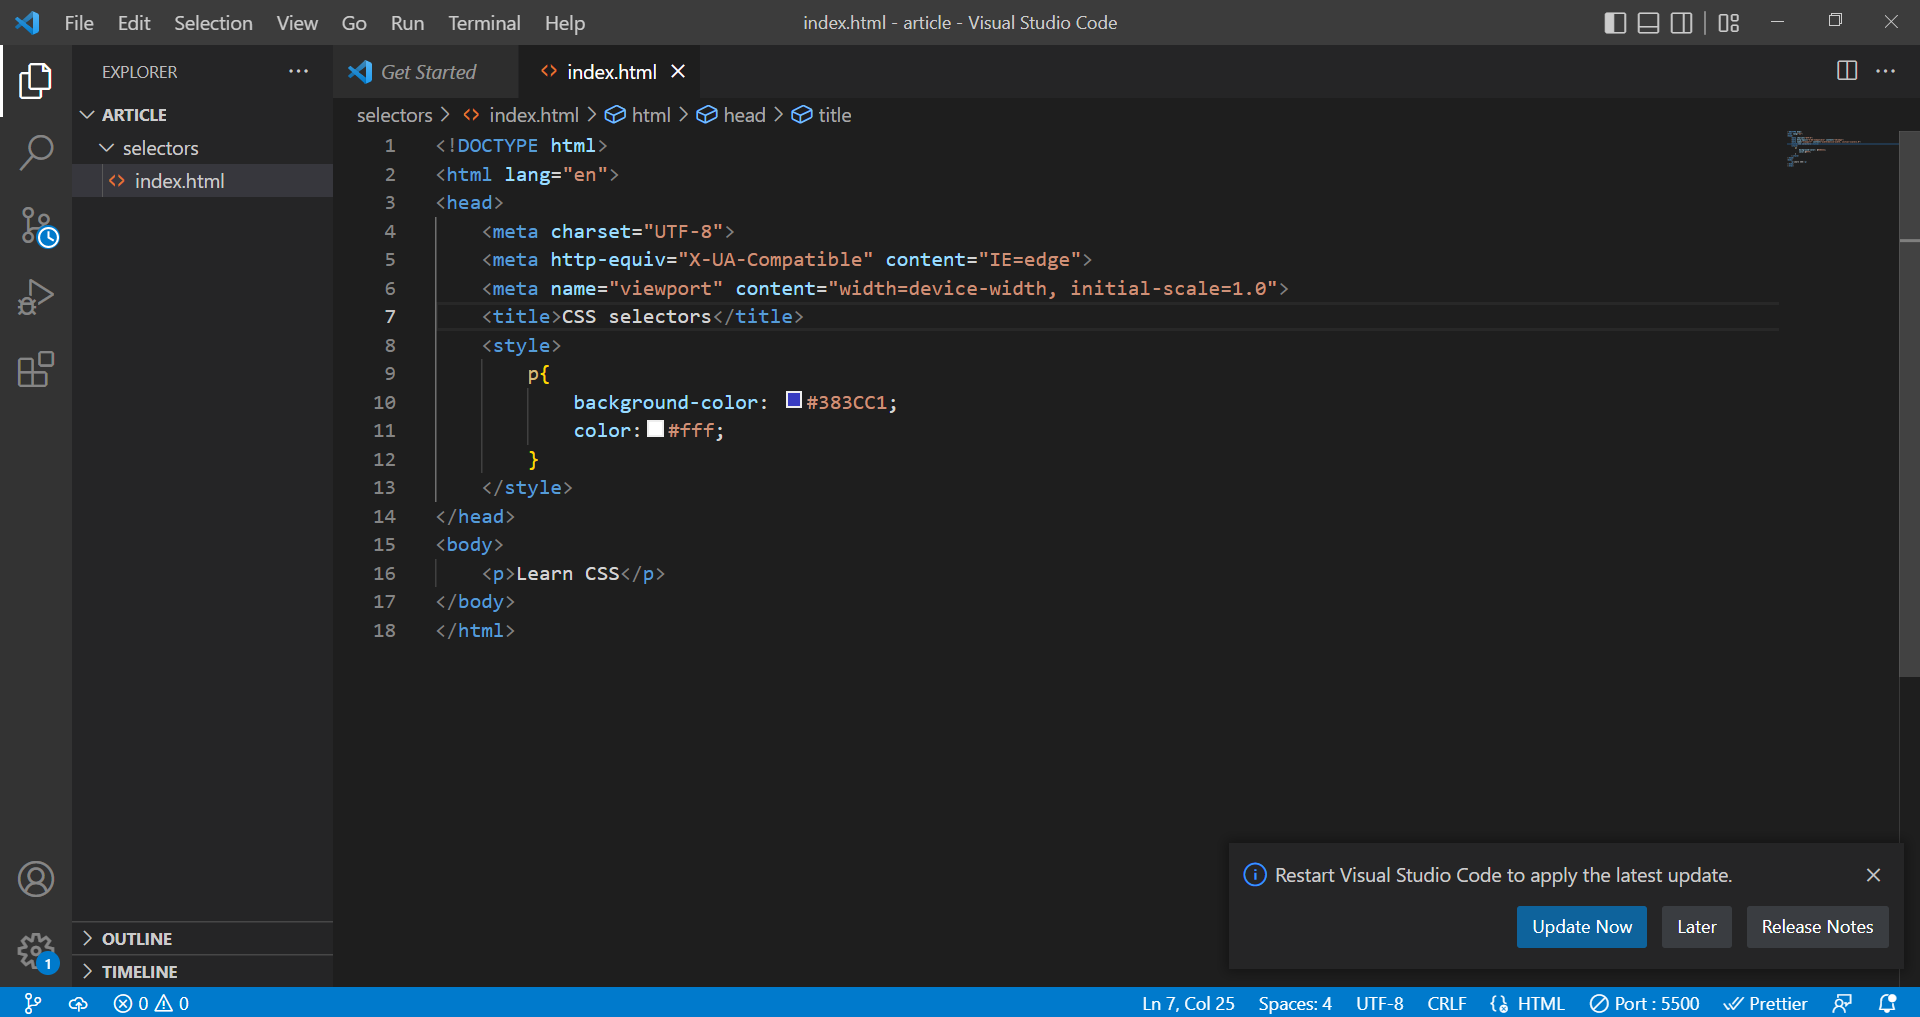This screenshot has width=1920, height=1017.
Task: Click the notifications bell in status bar
Action: [x=1887, y=1003]
